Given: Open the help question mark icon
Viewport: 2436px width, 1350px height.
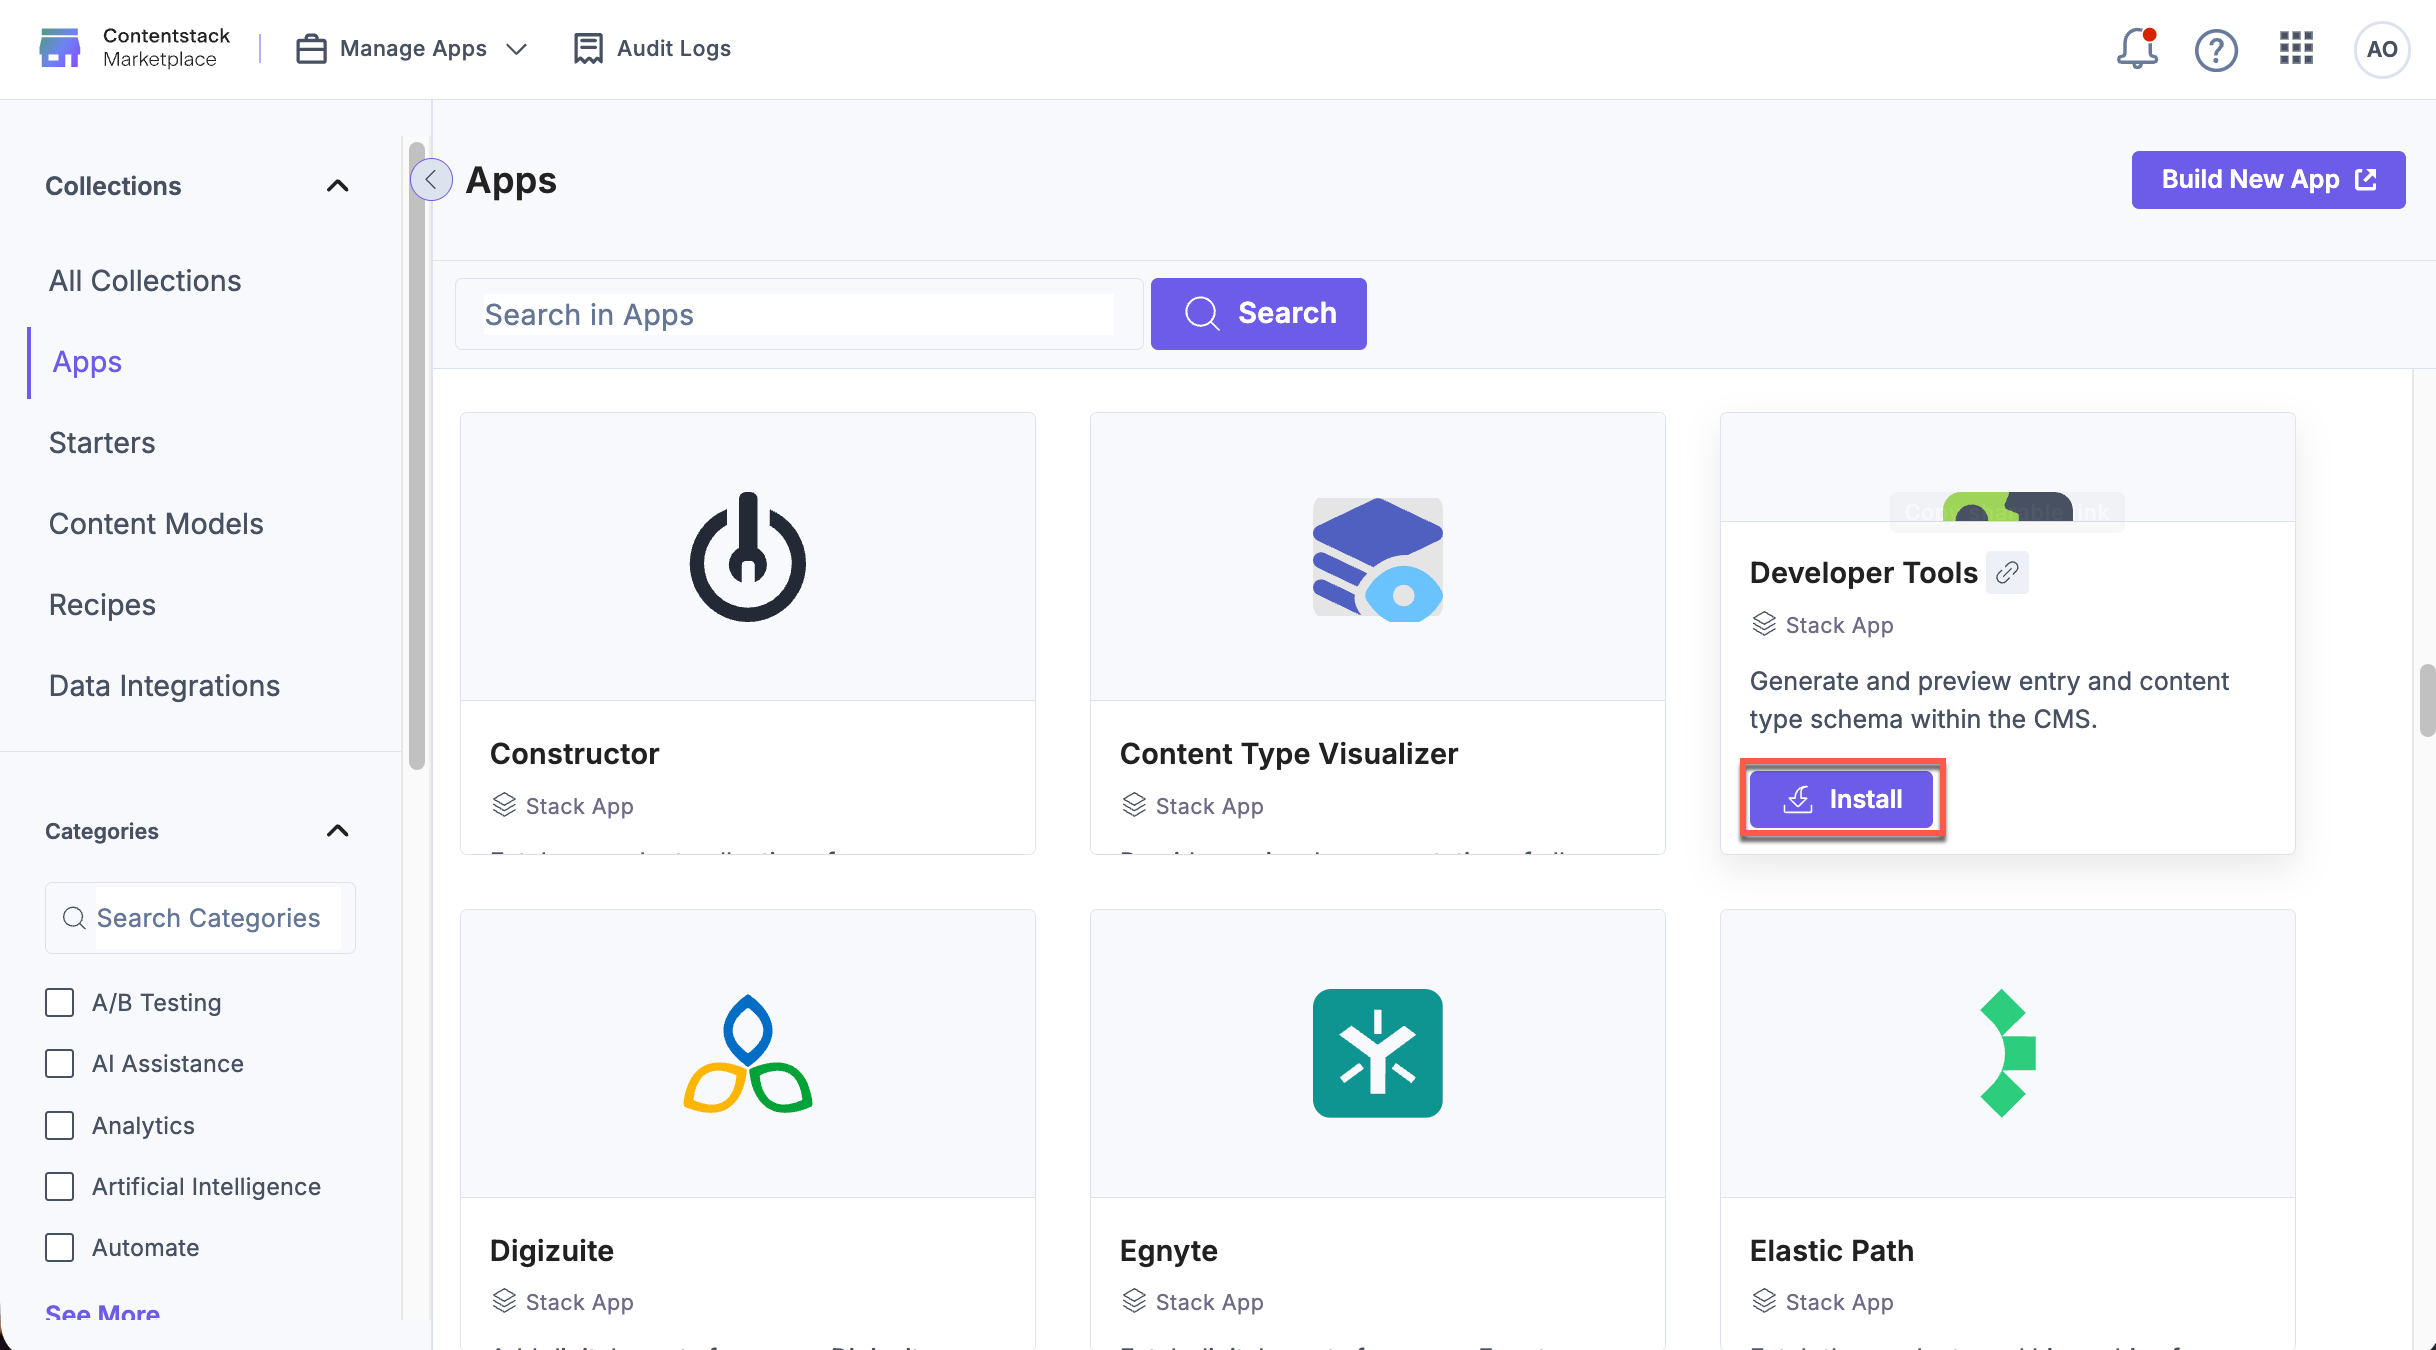Looking at the screenshot, I should pos(2216,49).
